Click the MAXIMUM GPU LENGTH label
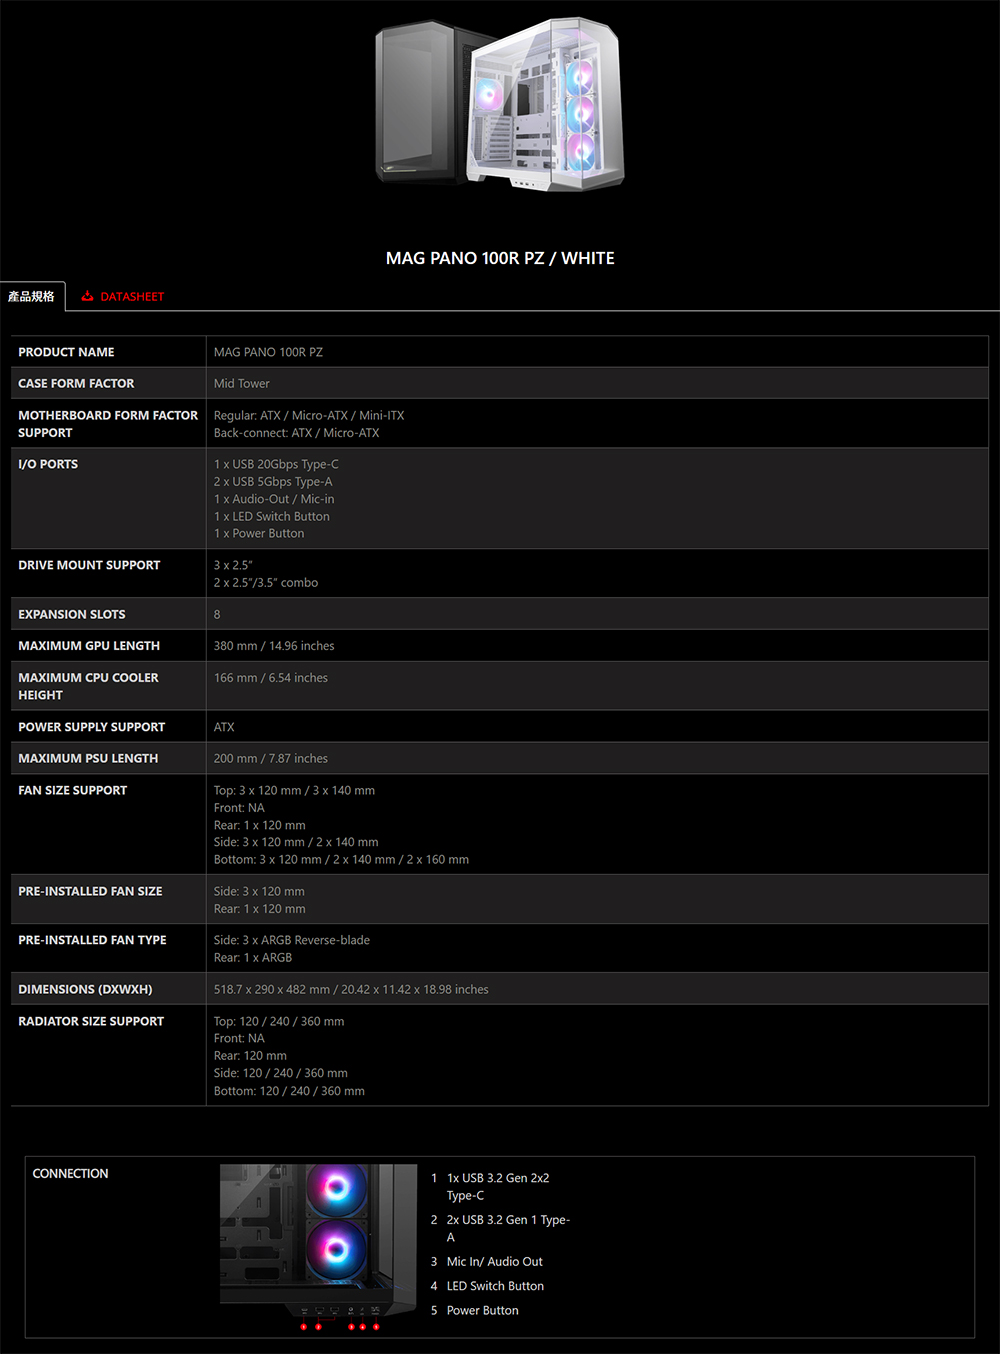1000x1354 pixels. click(89, 646)
